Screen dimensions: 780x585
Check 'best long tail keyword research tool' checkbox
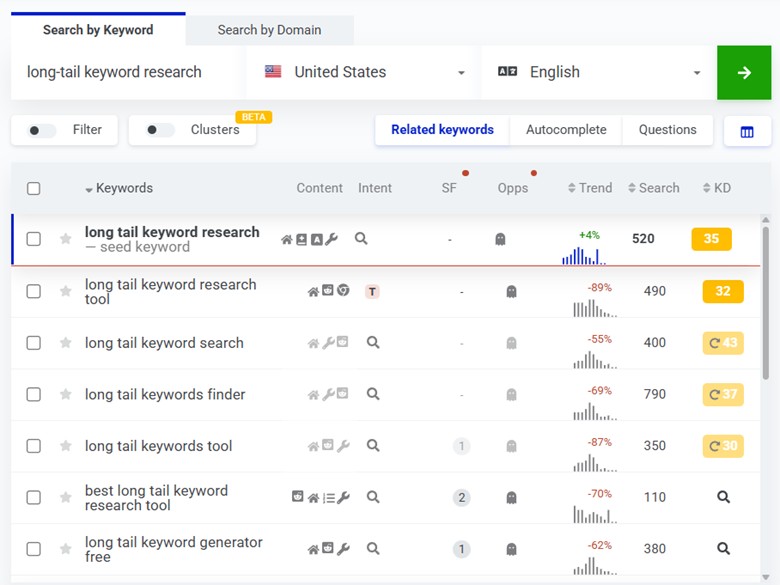click(33, 497)
